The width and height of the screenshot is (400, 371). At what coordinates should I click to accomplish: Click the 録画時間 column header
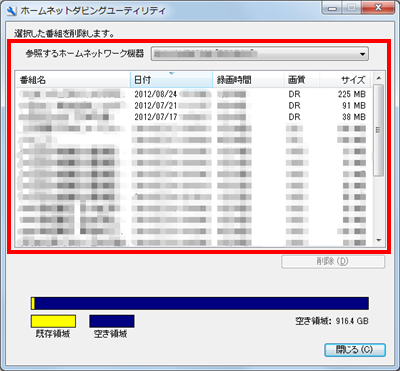(x=248, y=80)
